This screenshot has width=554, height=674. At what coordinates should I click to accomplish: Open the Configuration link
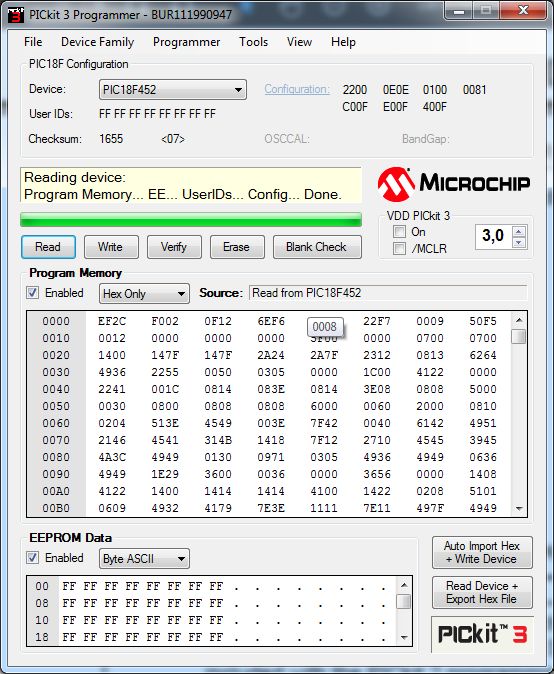[297, 89]
